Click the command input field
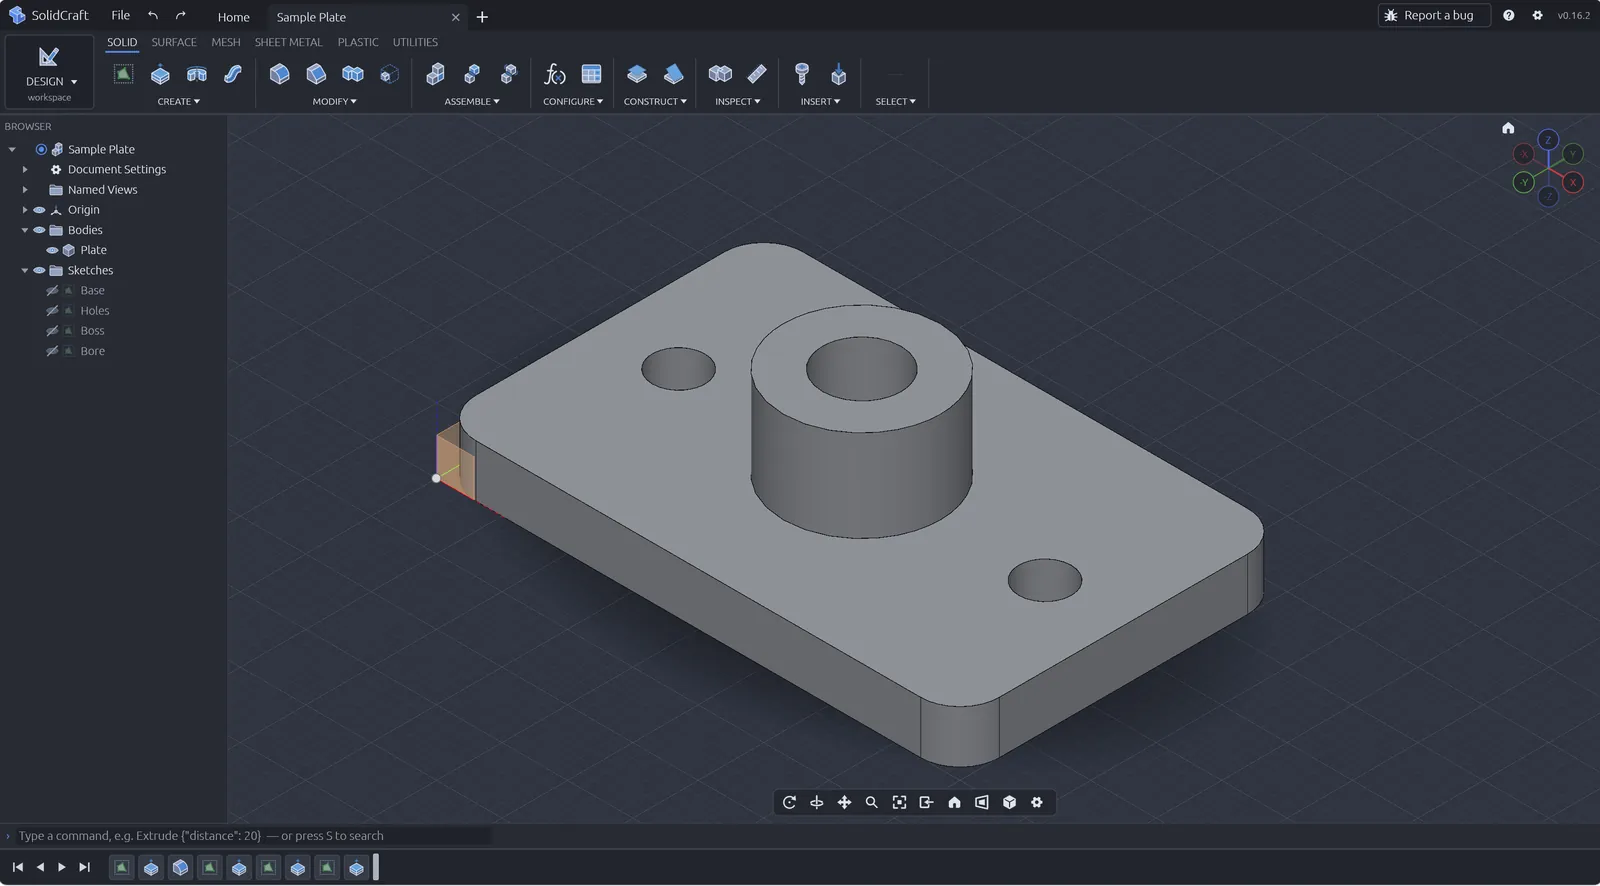The height and width of the screenshot is (886, 1600). coord(254,836)
